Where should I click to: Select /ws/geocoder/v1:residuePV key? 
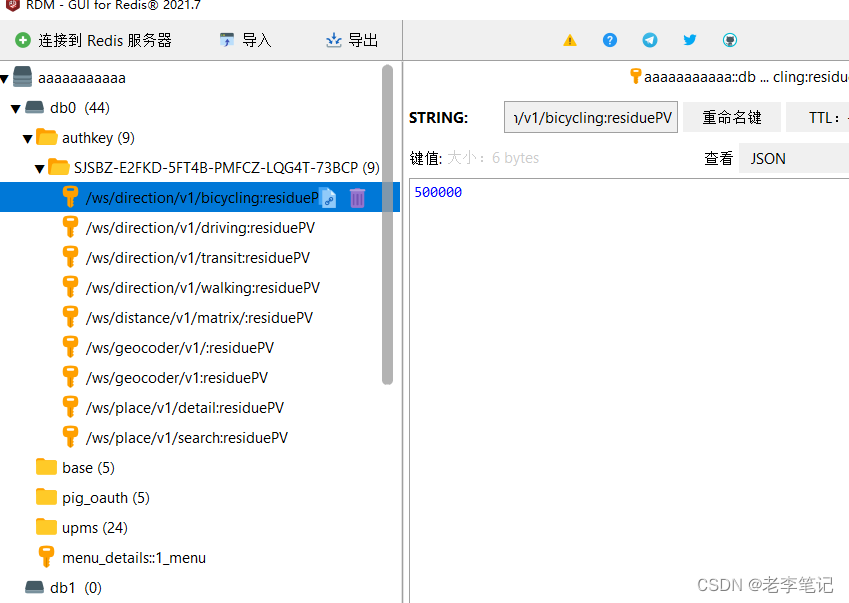[x=177, y=377]
